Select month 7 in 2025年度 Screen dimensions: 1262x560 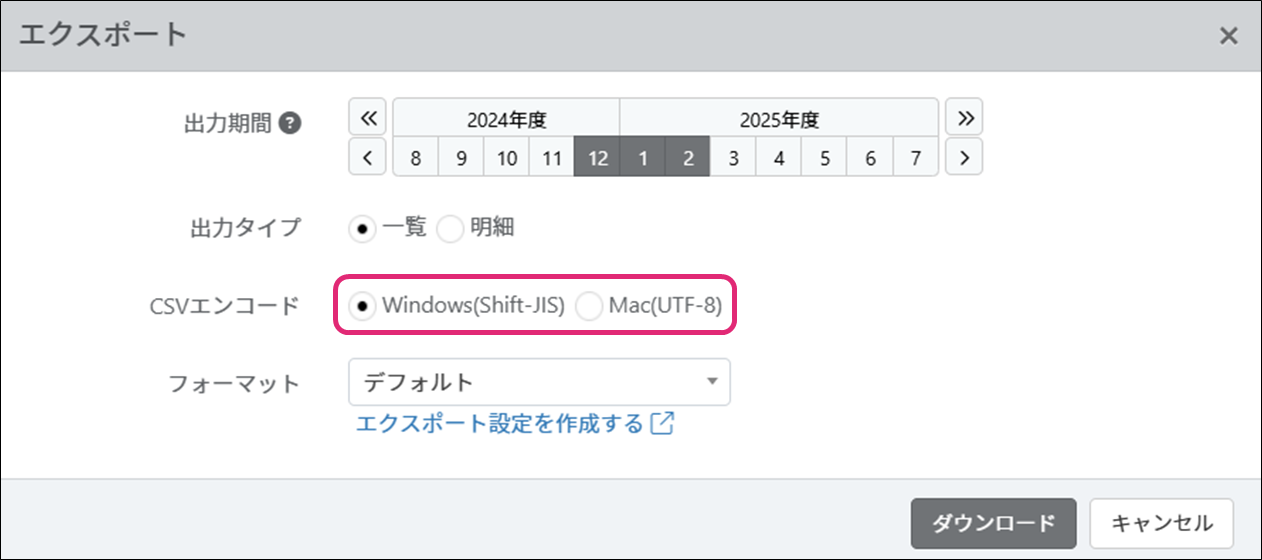[915, 158]
